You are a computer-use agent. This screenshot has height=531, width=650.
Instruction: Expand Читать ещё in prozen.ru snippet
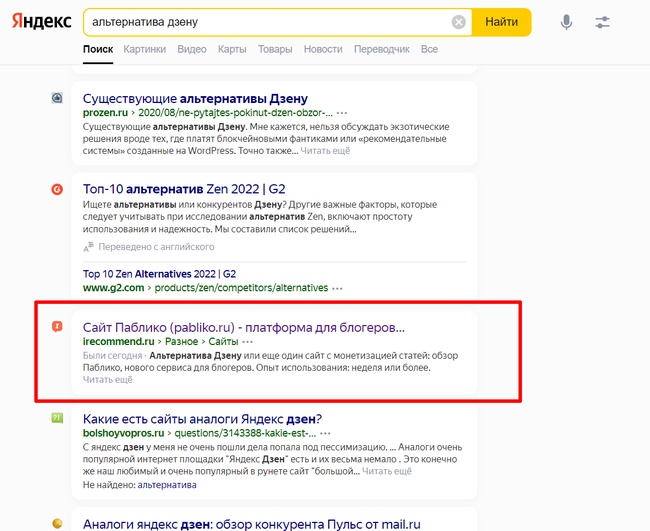[325, 151]
